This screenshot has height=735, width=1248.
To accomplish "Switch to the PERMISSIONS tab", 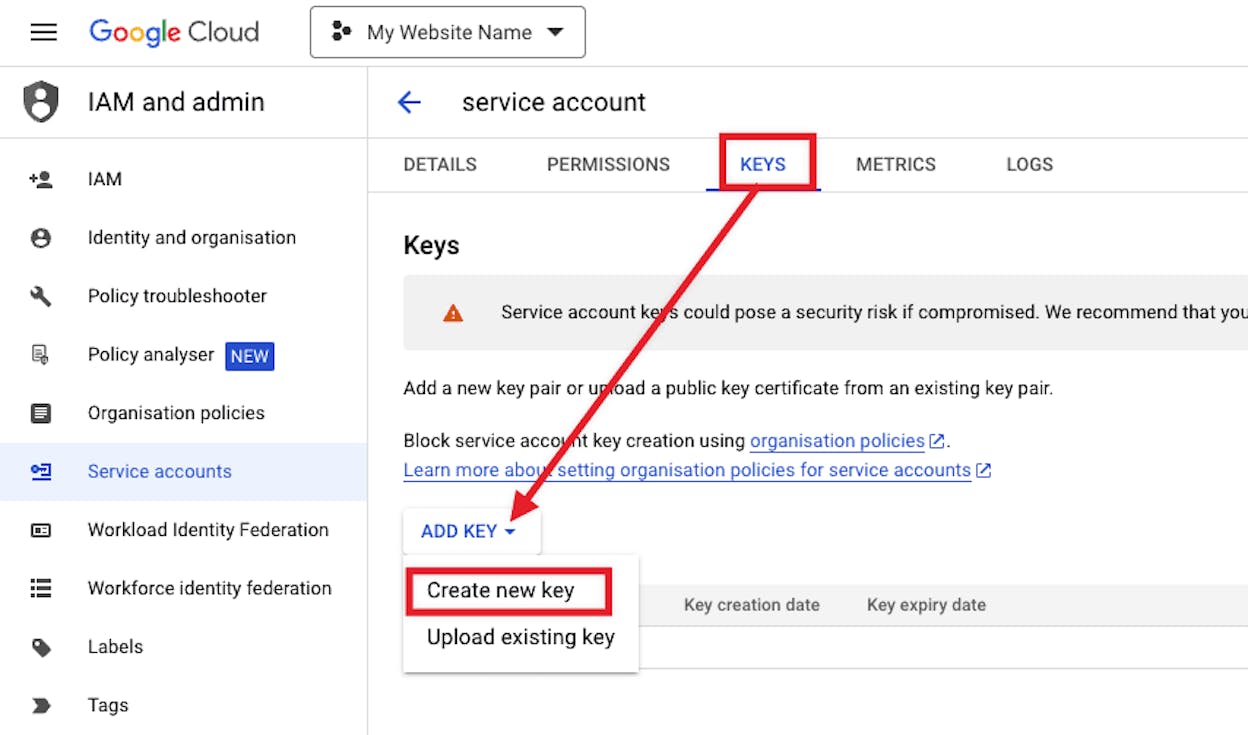I will [608, 164].
